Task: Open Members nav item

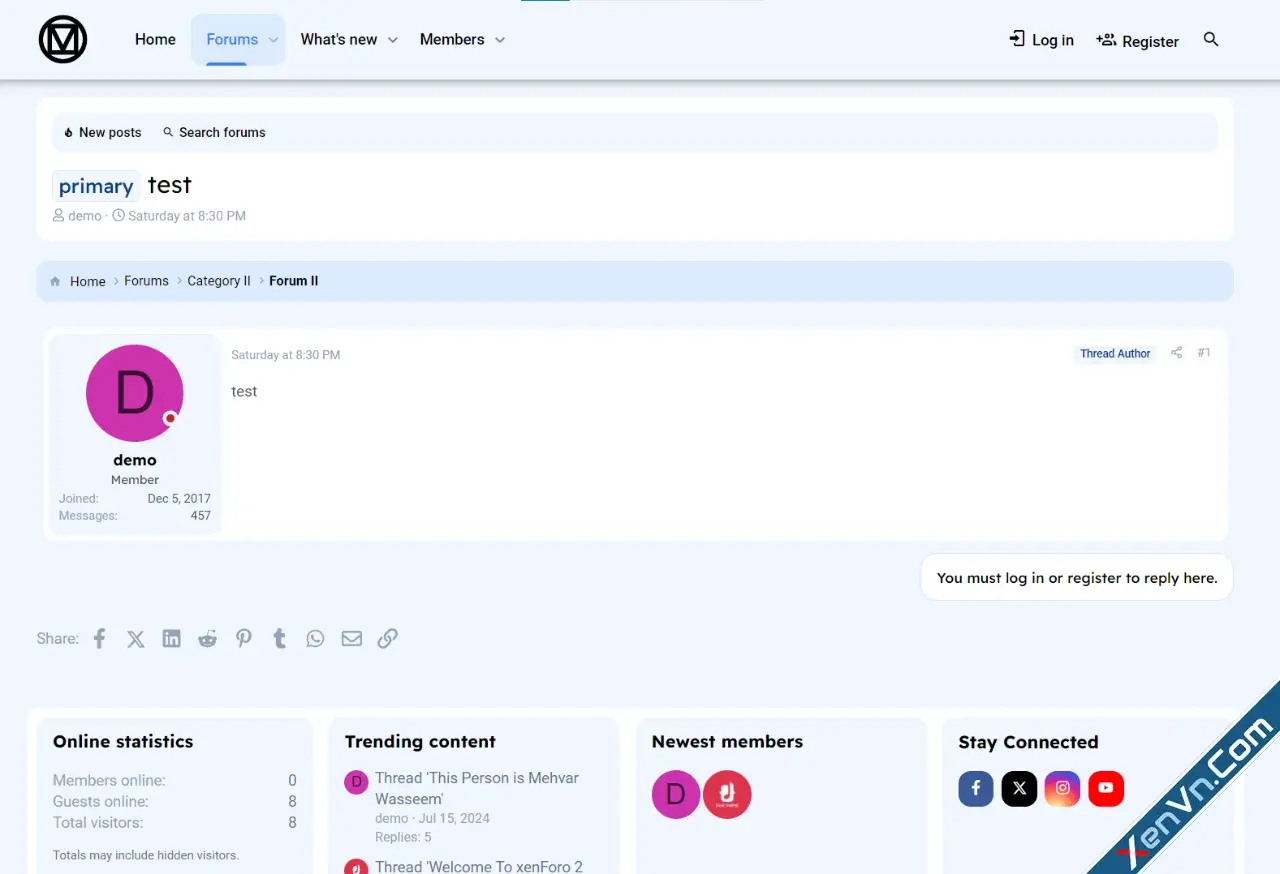Action: [x=452, y=40]
